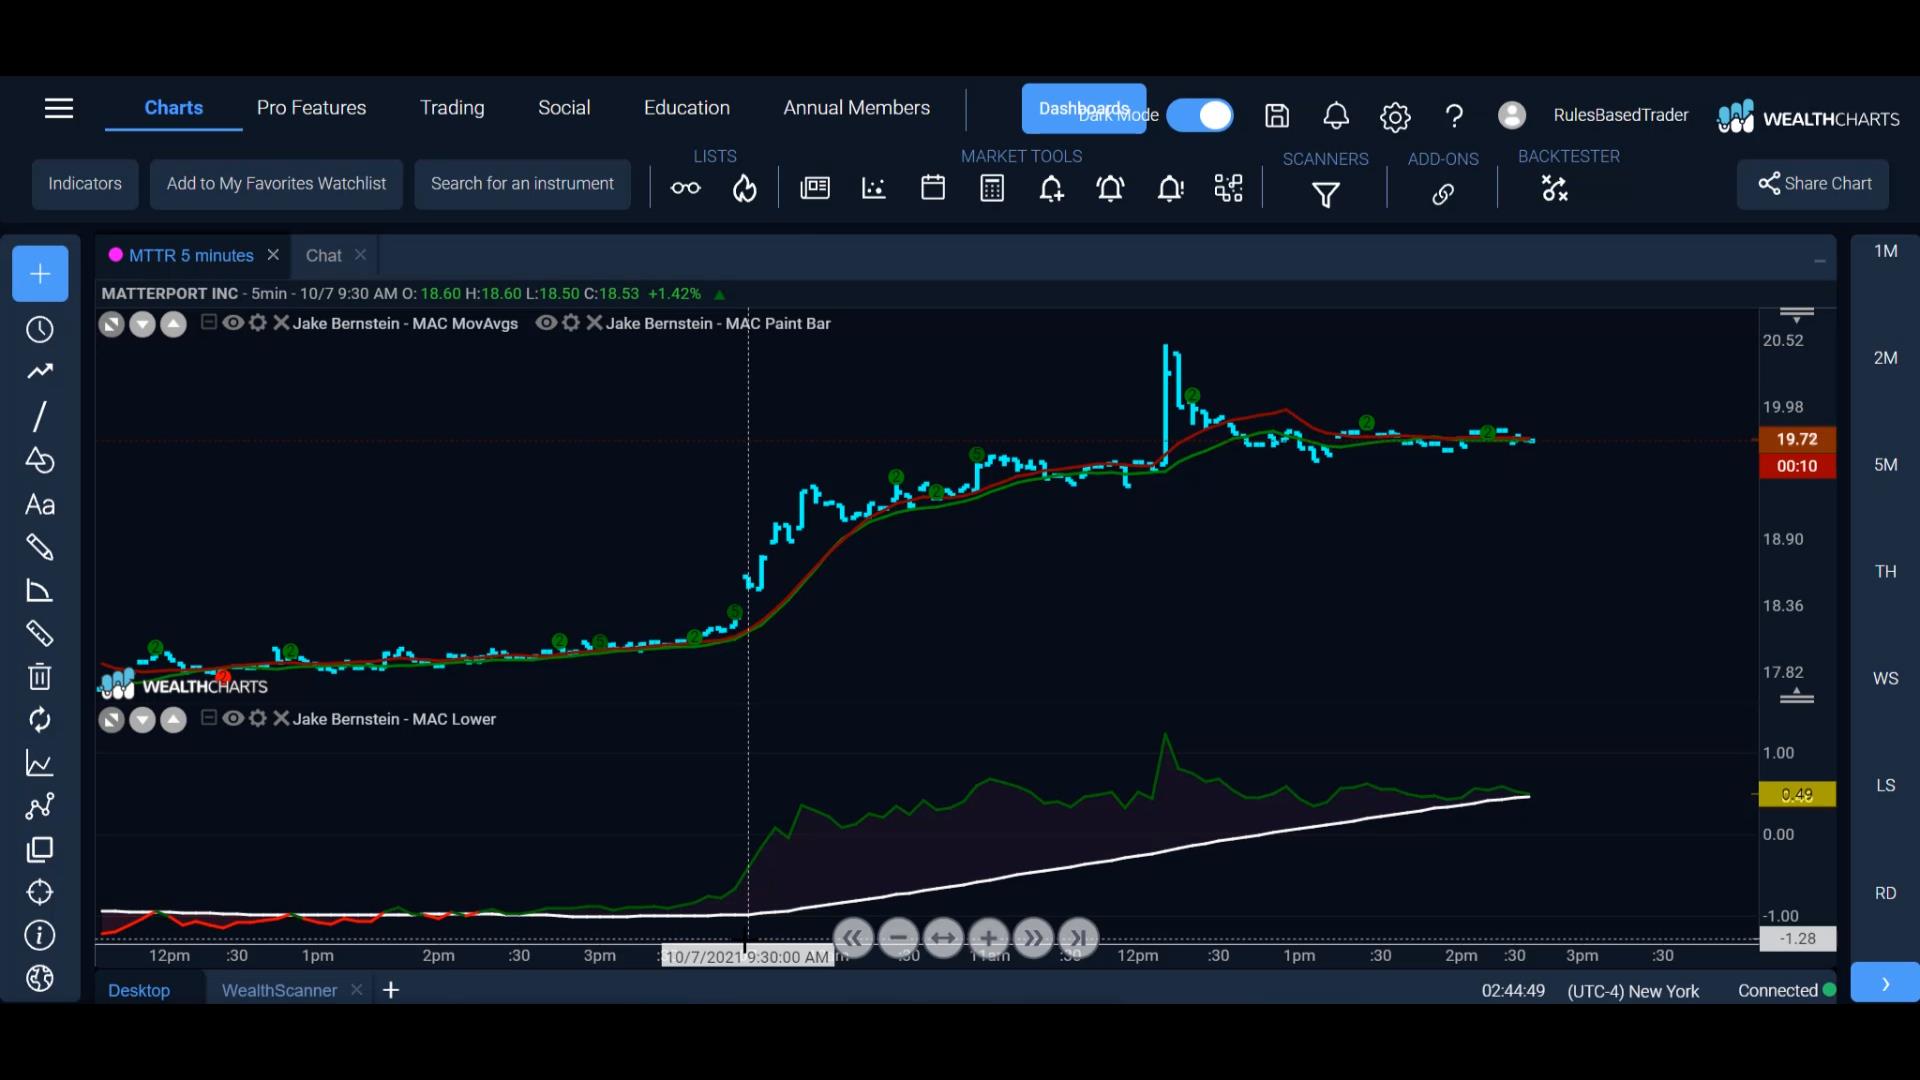Click the Indicators button
The height and width of the screenshot is (1080, 1920).
(x=85, y=184)
